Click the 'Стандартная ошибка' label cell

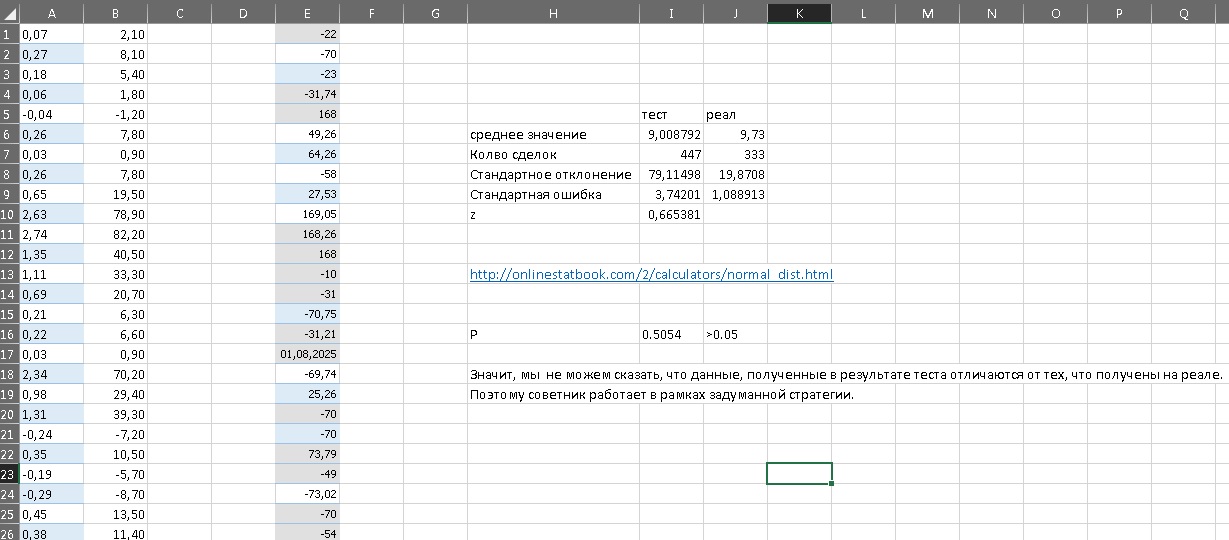(x=553, y=194)
